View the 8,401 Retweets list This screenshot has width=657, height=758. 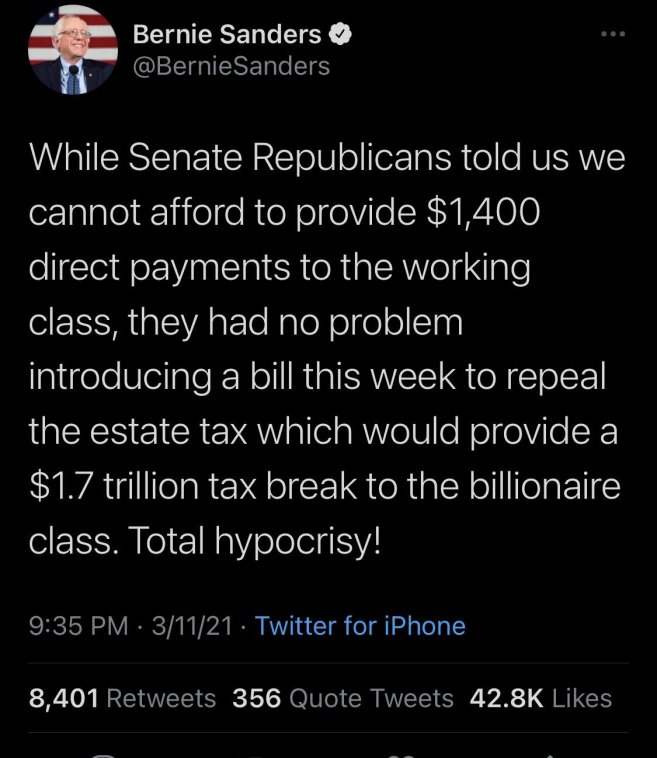point(123,698)
